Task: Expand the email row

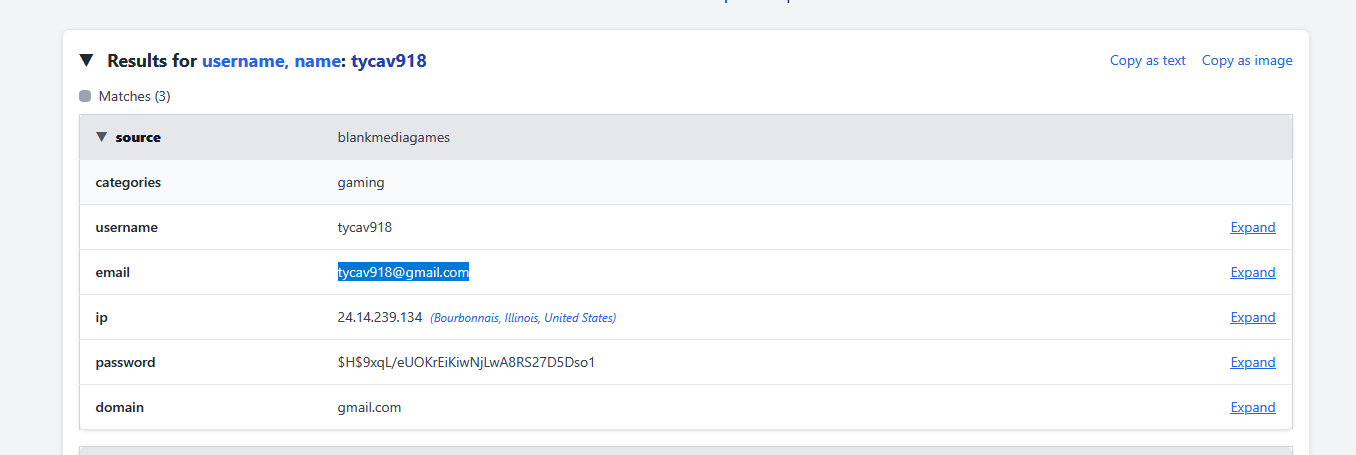Action: tap(1252, 273)
